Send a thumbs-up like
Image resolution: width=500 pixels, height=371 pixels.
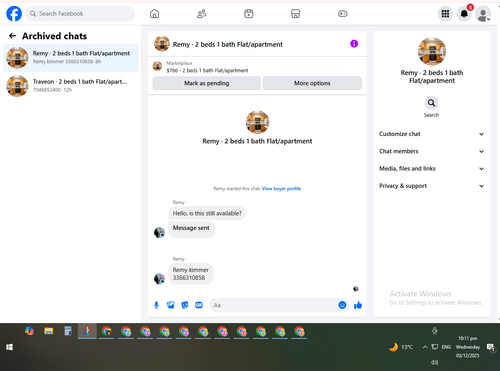[x=358, y=305]
